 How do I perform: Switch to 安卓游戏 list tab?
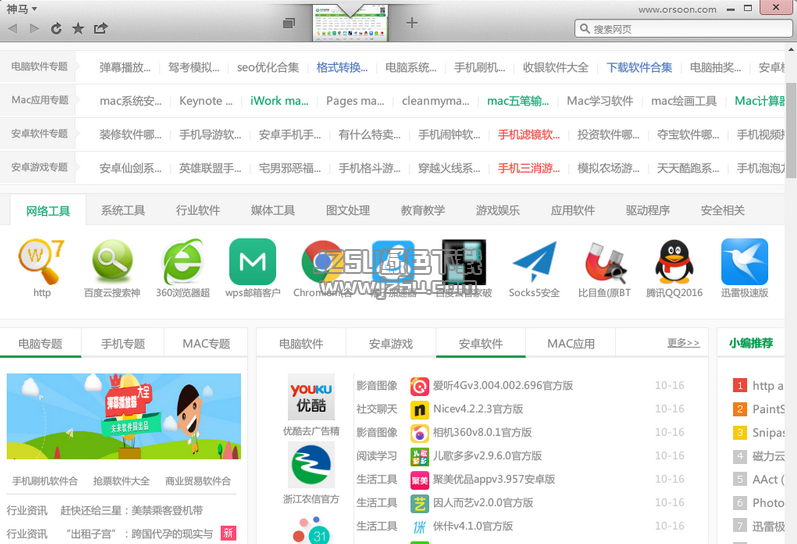[391, 344]
